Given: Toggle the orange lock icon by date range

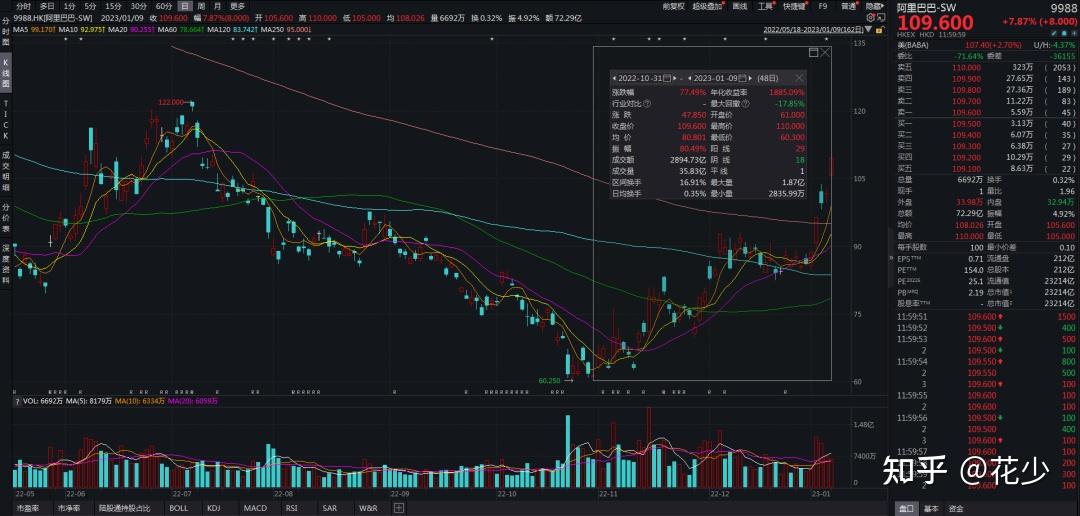Looking at the screenshot, I should pos(879,30).
